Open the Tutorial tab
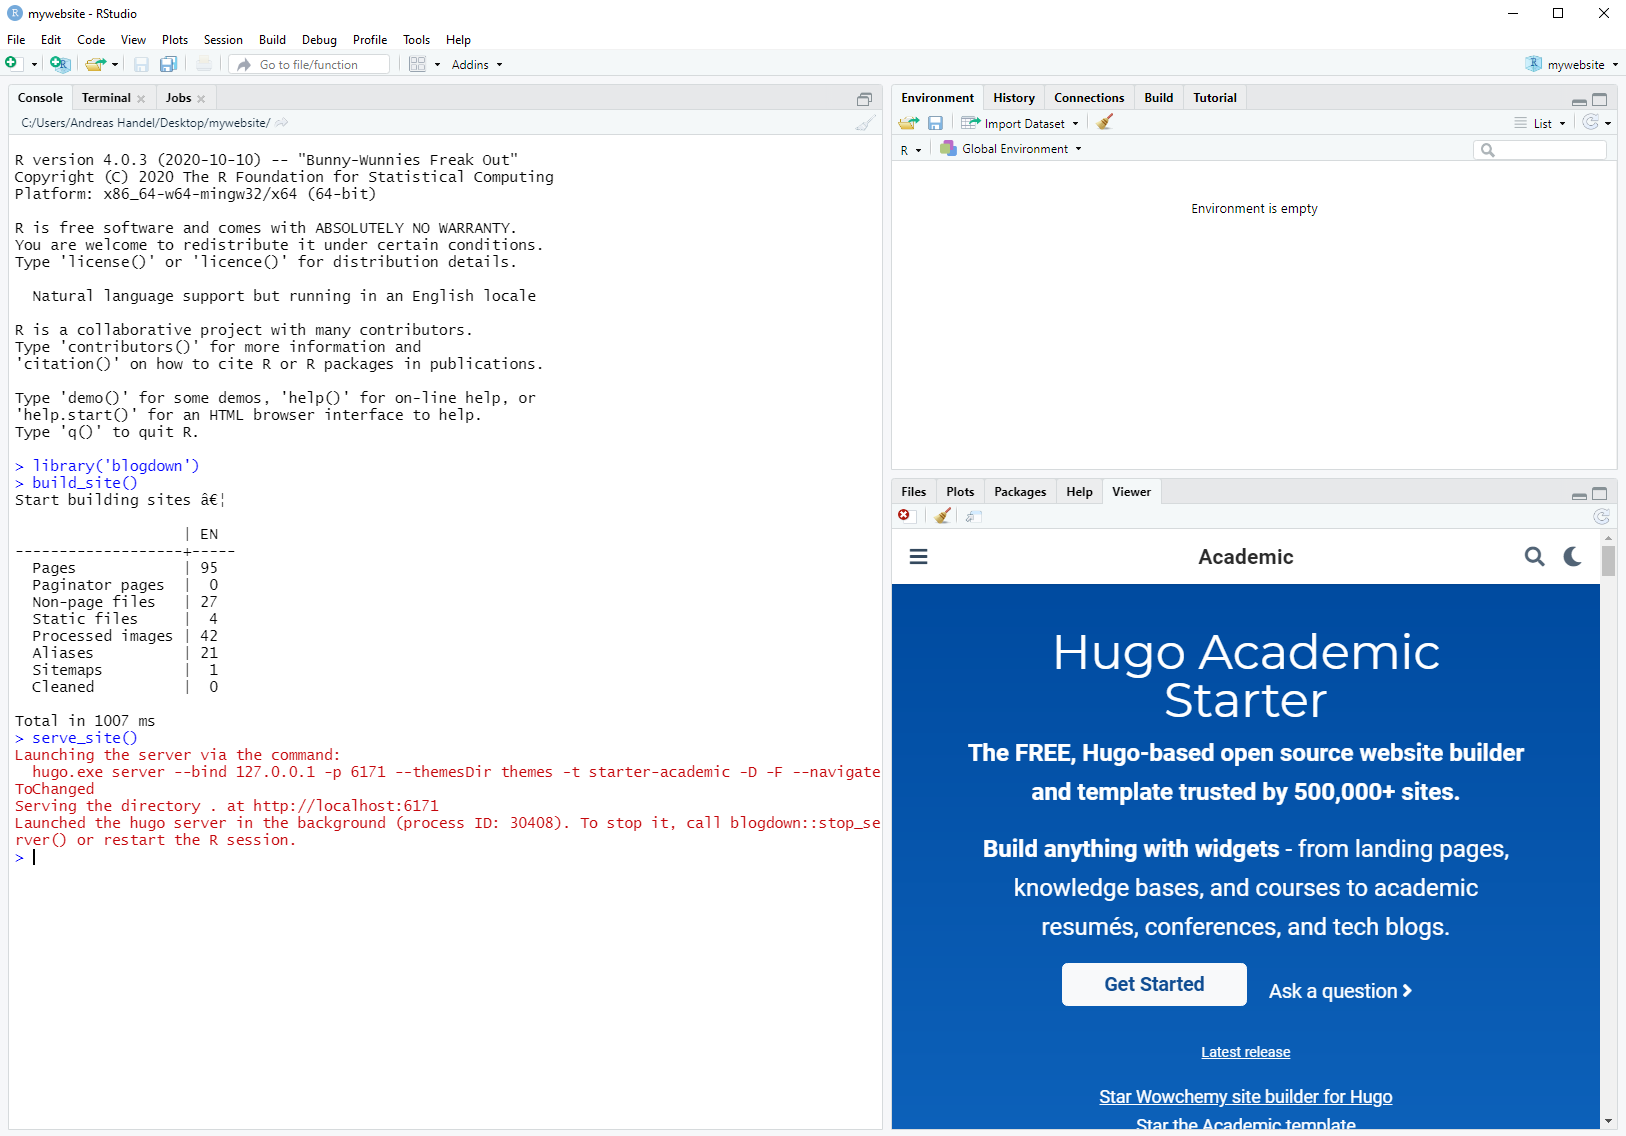Image resolution: width=1626 pixels, height=1136 pixels. pos(1215,98)
